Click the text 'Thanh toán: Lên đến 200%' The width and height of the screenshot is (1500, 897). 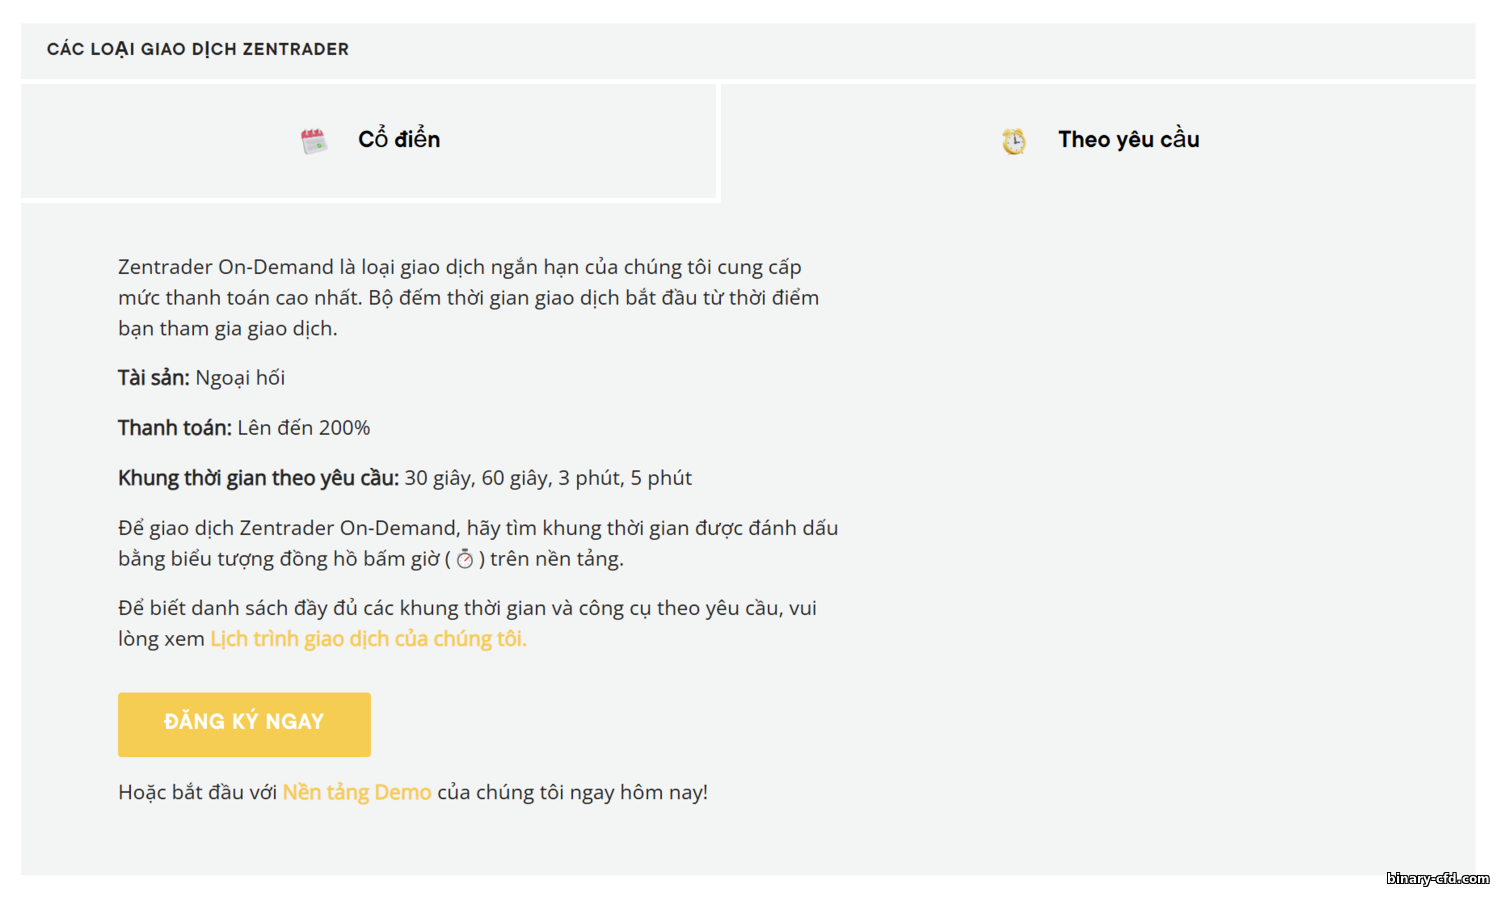click(x=244, y=428)
